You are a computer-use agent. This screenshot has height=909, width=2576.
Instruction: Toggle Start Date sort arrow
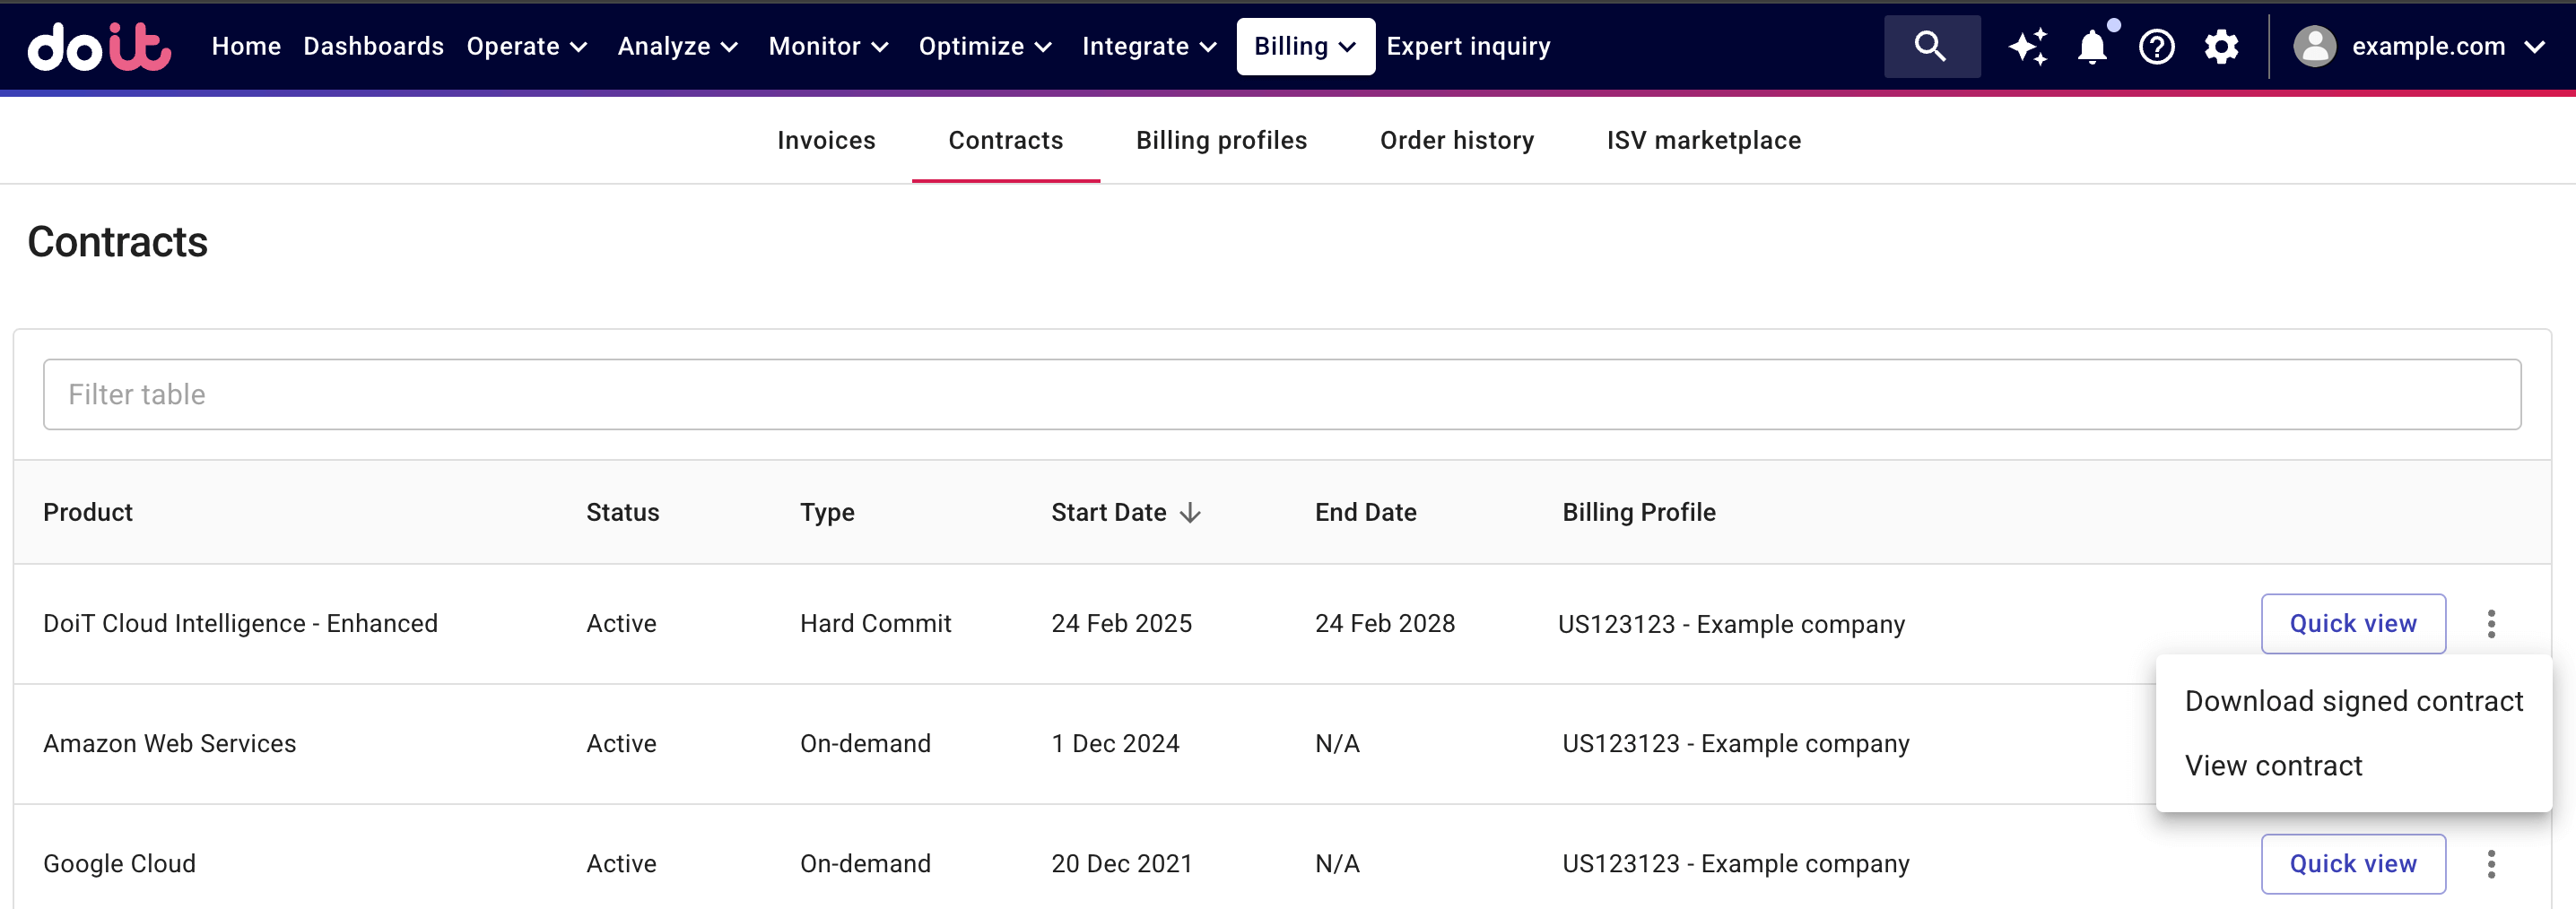pos(1190,512)
